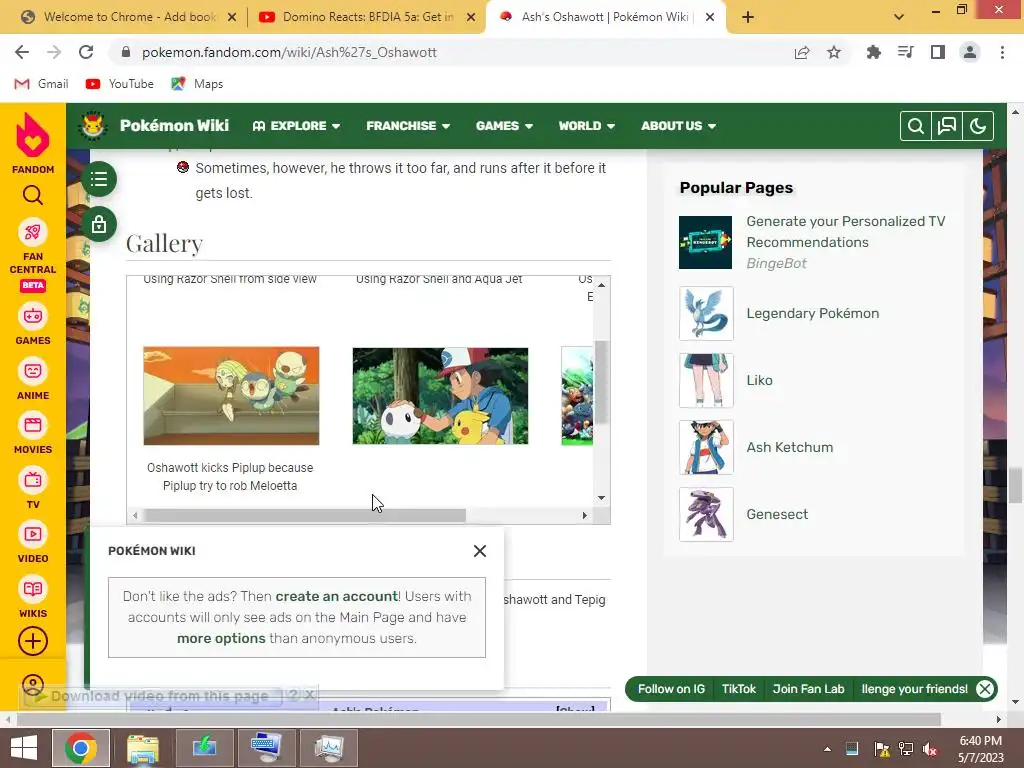Go to the TV section in the sidebar

(x=33, y=489)
